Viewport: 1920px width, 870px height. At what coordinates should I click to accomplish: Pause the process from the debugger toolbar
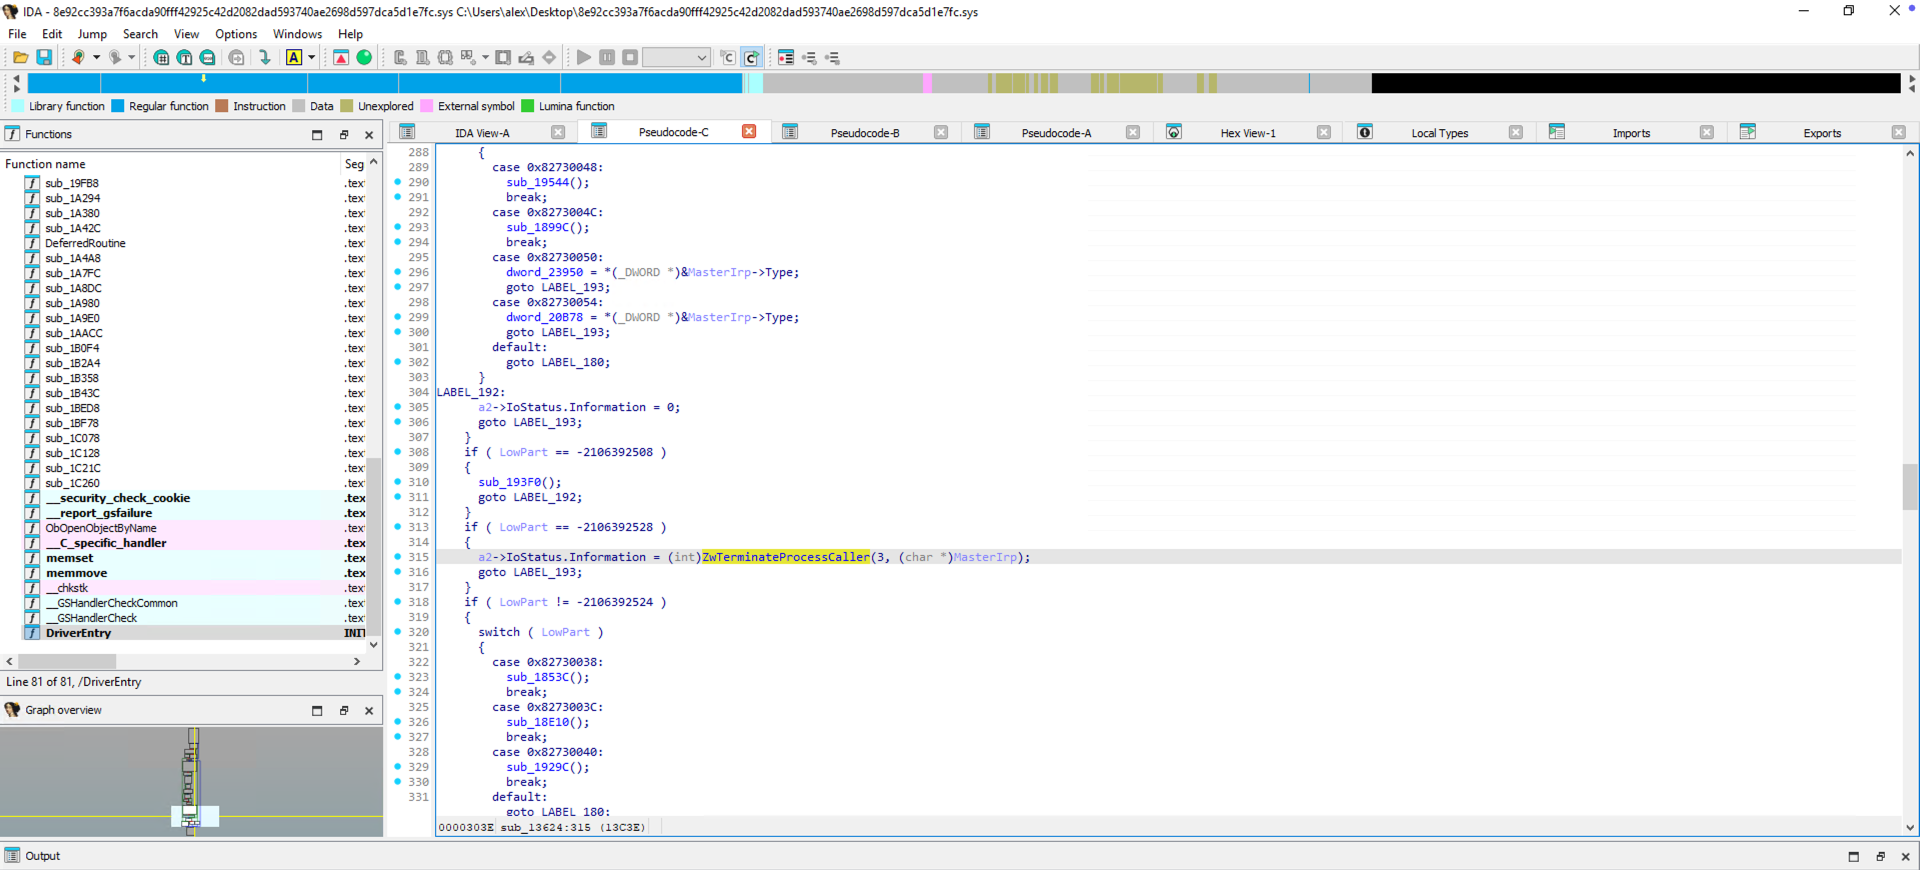tap(607, 58)
